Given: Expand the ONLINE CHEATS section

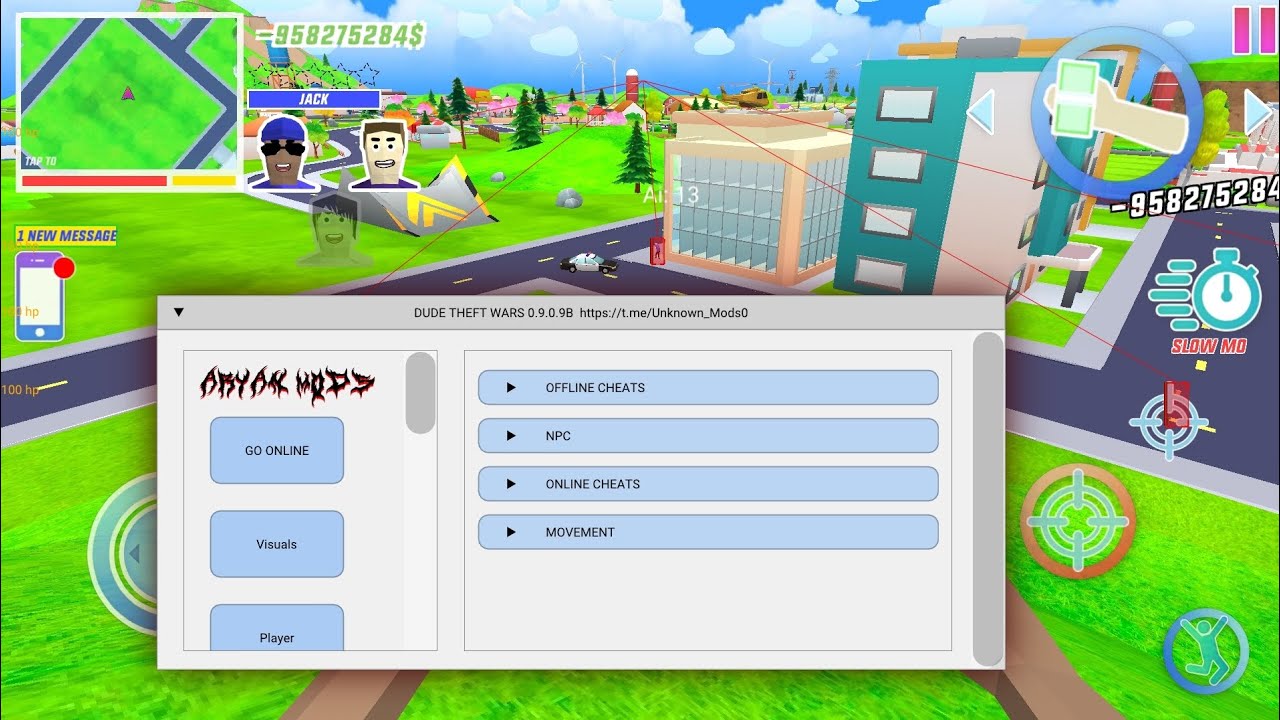Looking at the screenshot, I should [x=708, y=484].
